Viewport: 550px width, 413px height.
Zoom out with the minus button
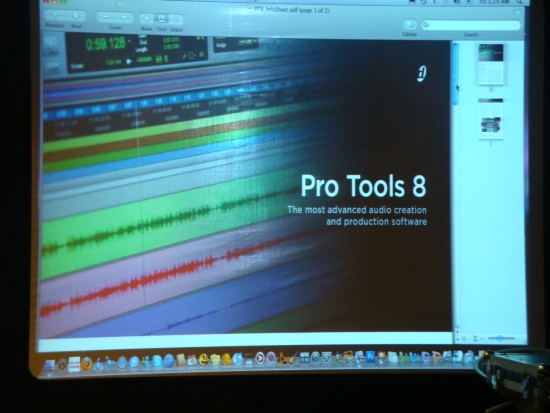click(x=105, y=17)
